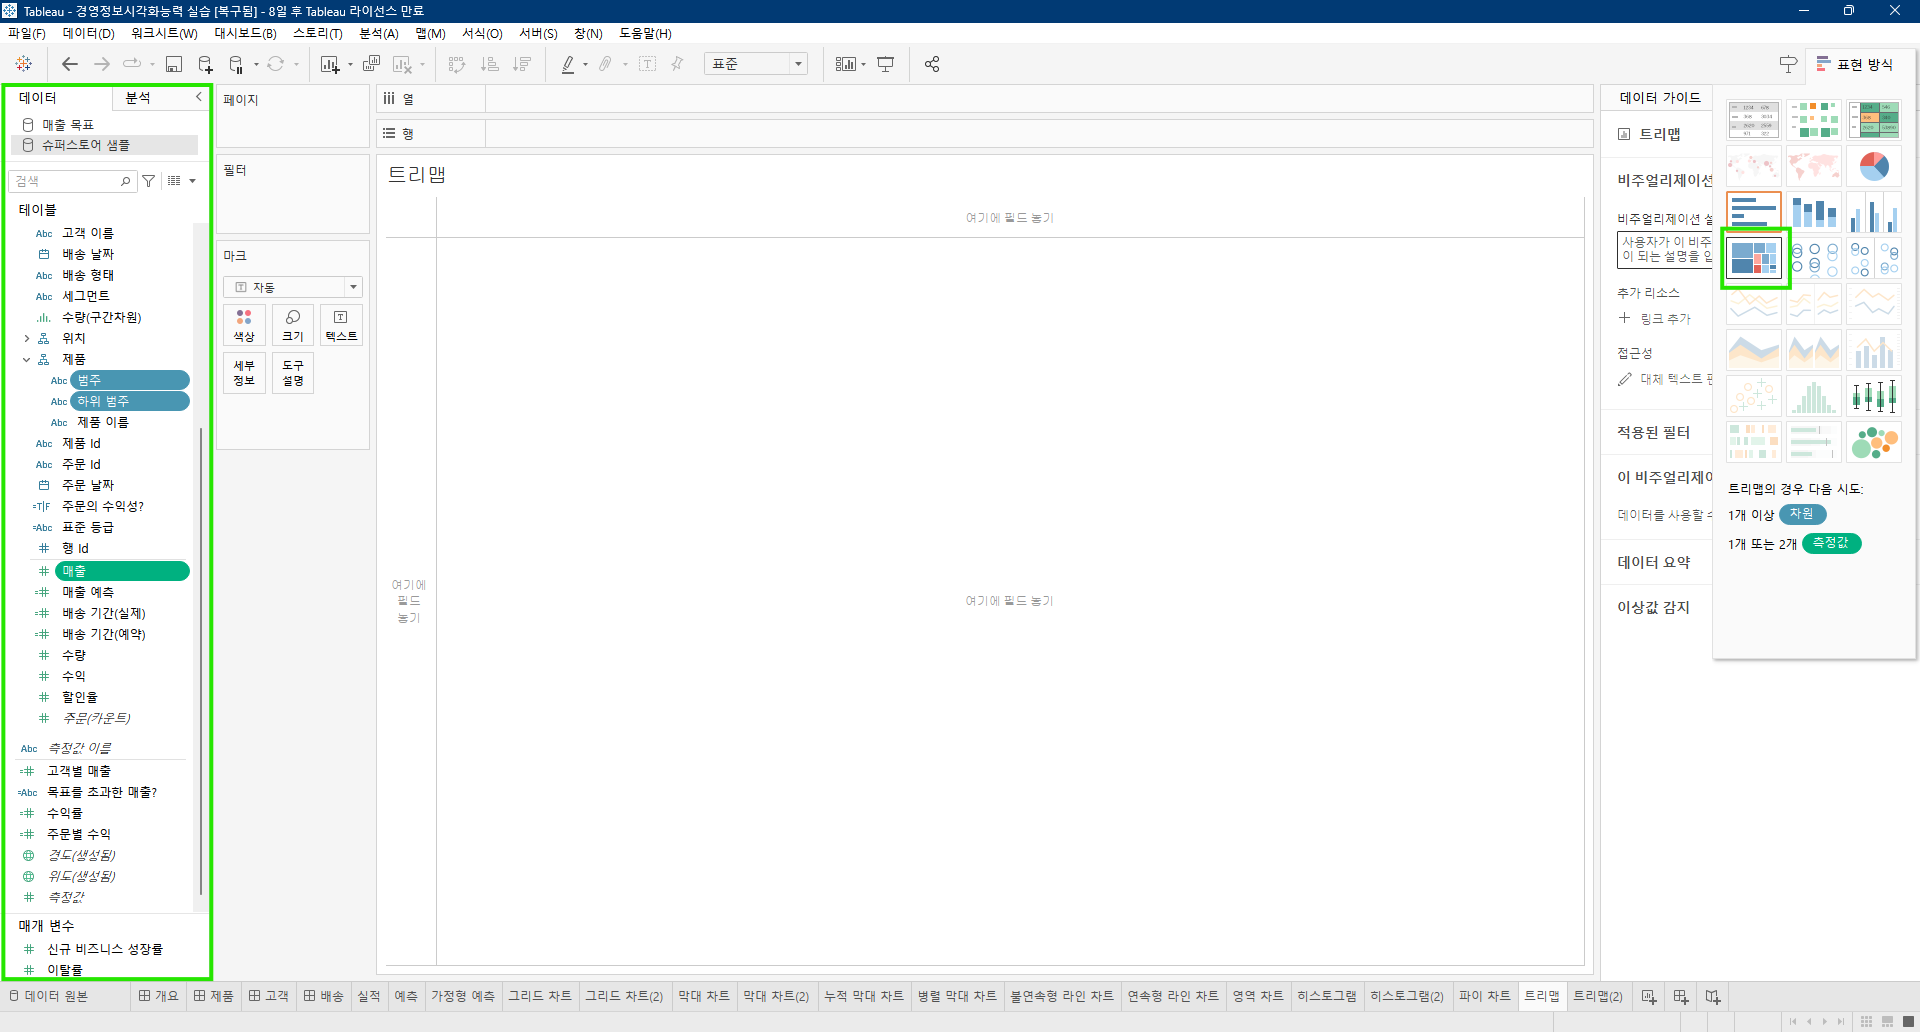Viewport: 1920px width, 1032px height.
Task: Click the Presentation mode icon
Action: [885, 64]
